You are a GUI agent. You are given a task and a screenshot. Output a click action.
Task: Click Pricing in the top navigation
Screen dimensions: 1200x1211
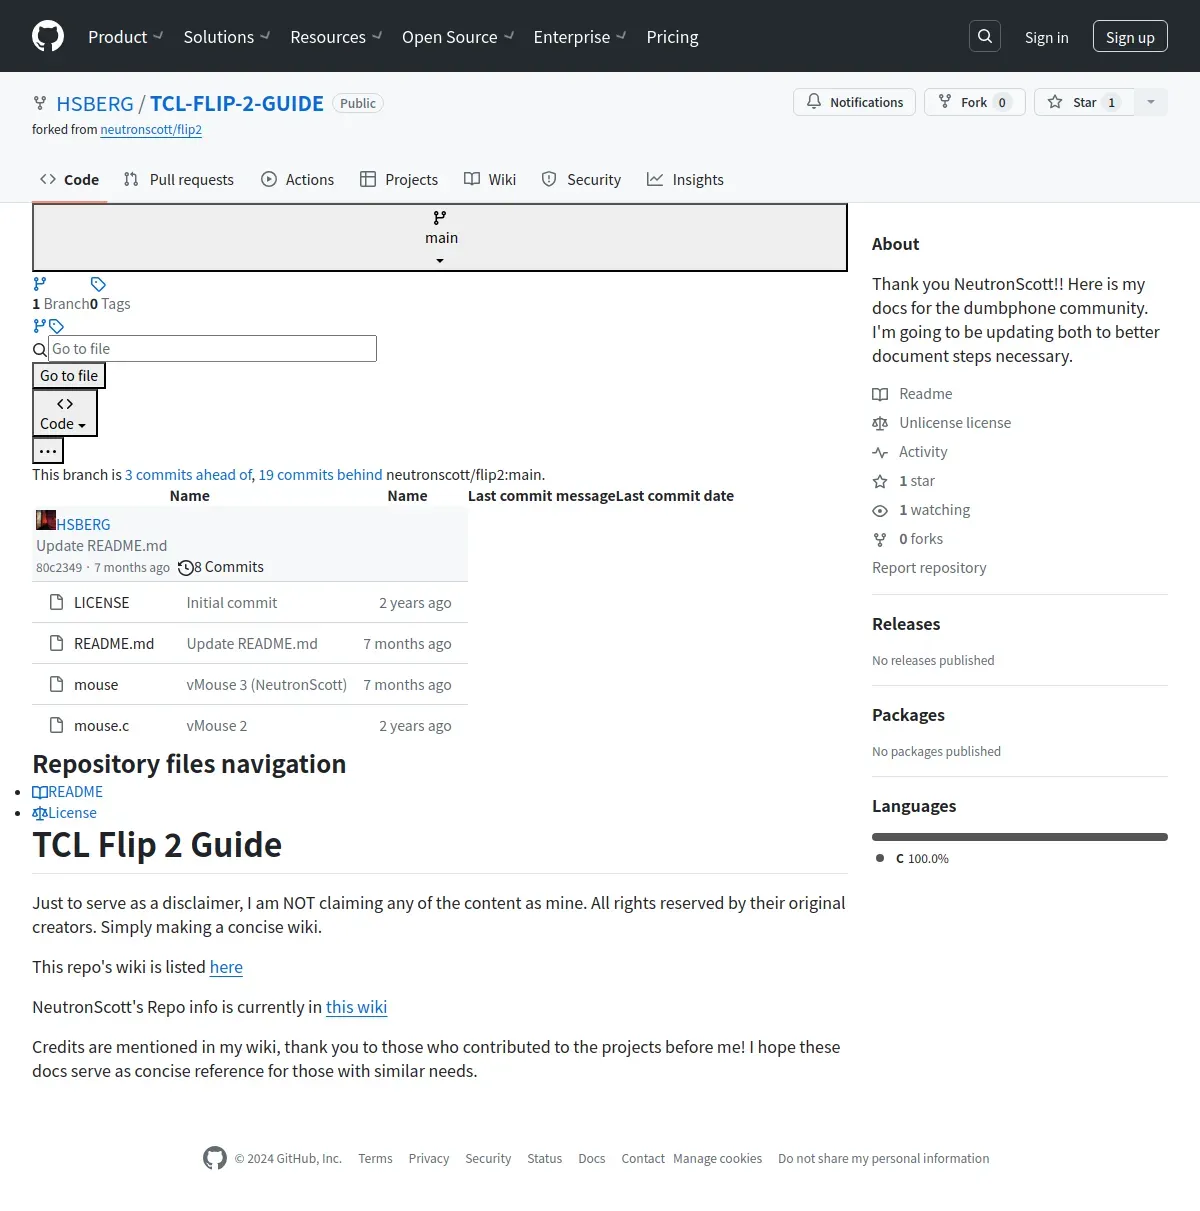672,37
